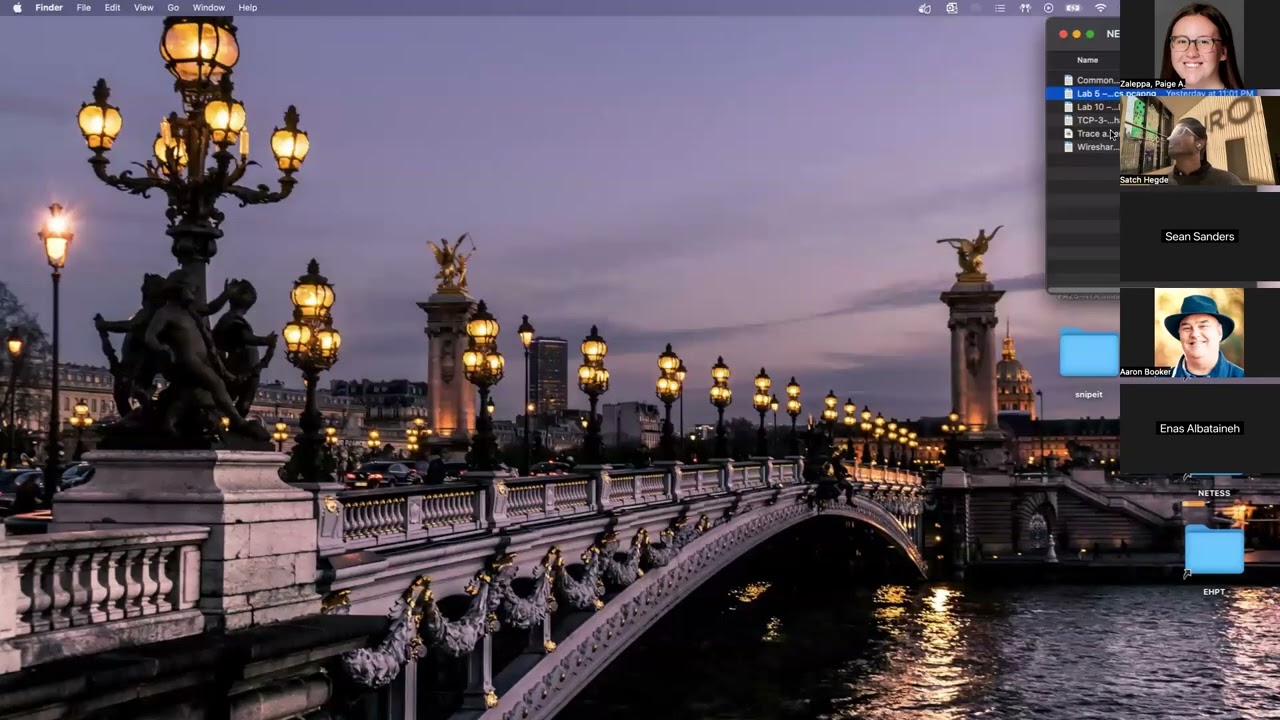The height and width of the screenshot is (720, 1280).
Task: Click Aaron Booker's video tile
Action: (1199, 333)
